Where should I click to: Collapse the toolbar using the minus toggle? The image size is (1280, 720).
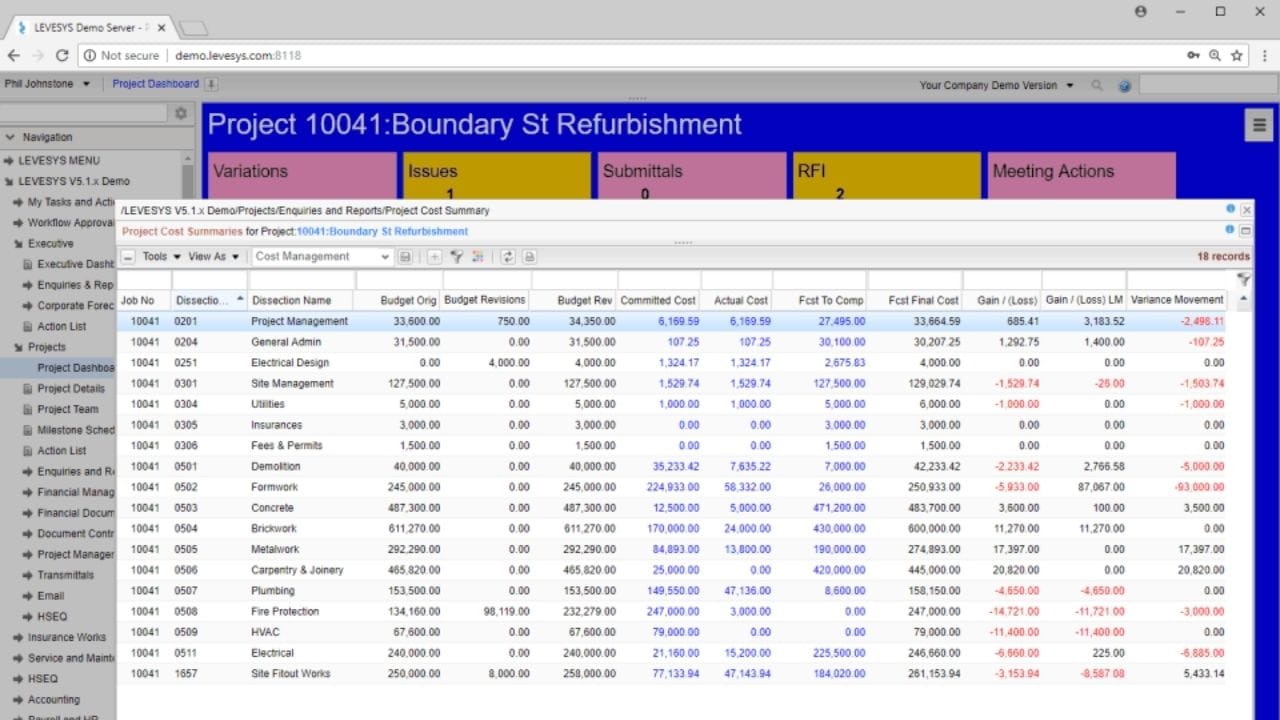click(x=128, y=257)
